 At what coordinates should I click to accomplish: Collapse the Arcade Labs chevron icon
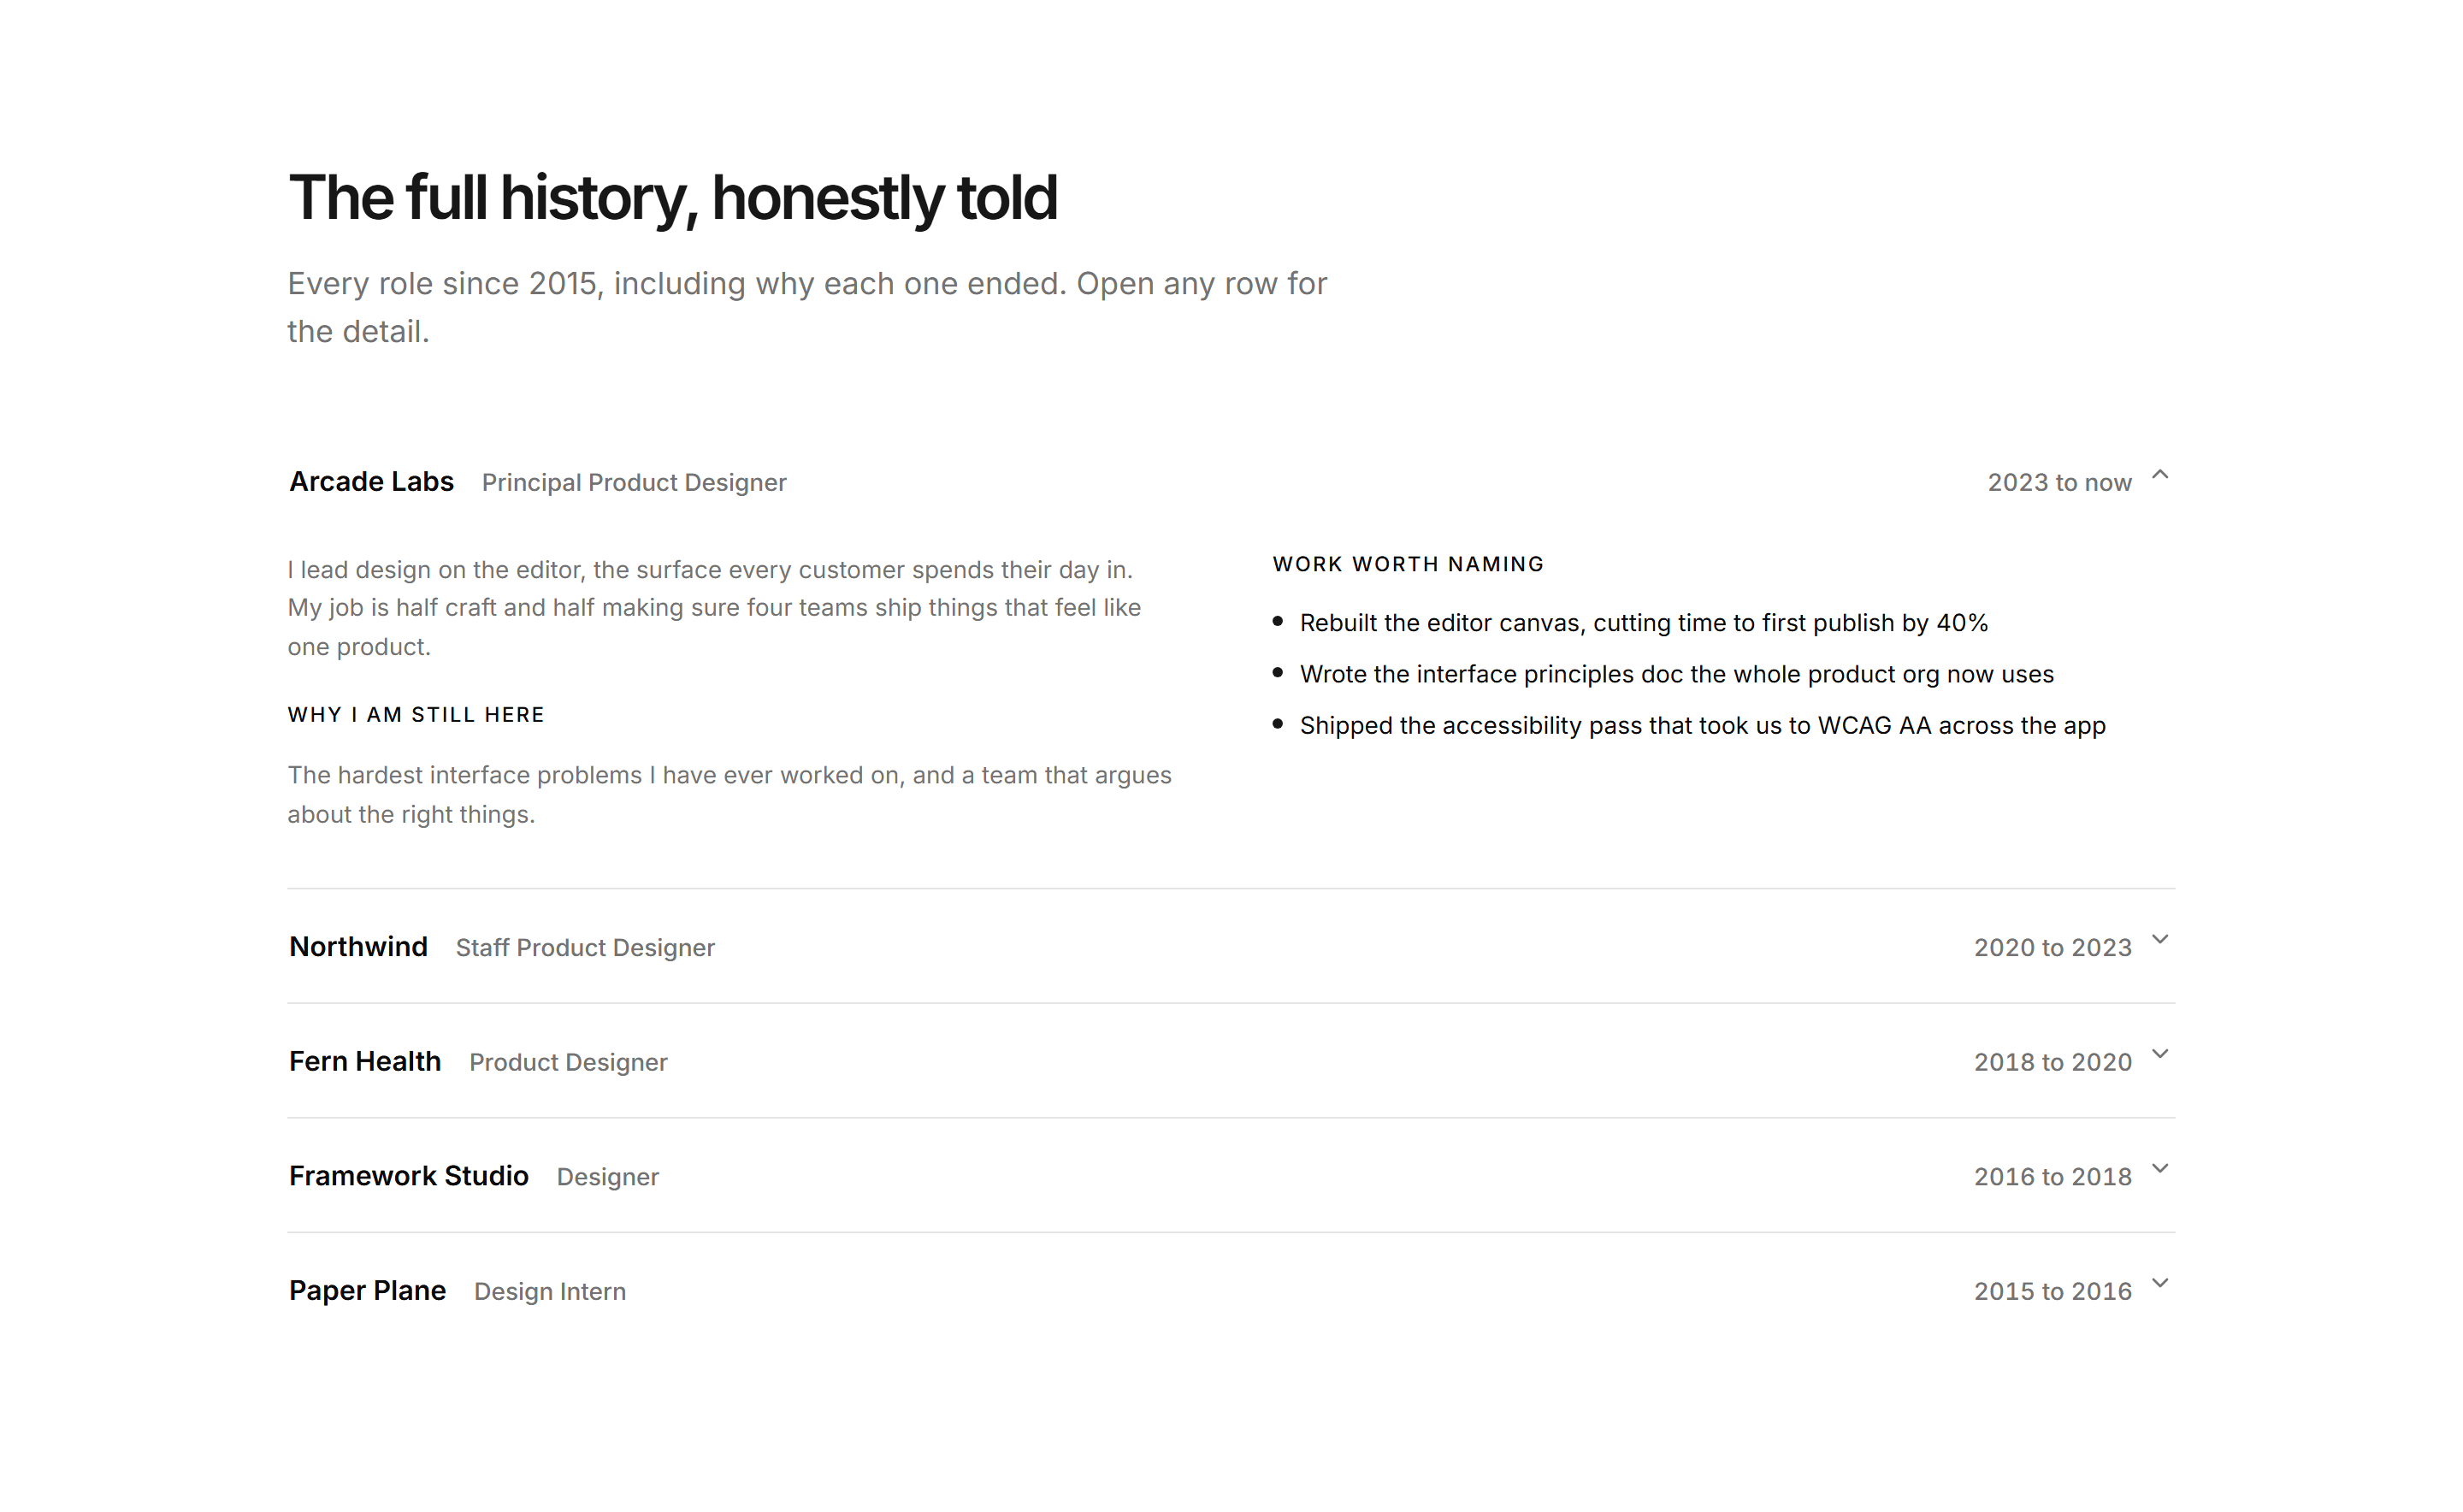[2160, 475]
